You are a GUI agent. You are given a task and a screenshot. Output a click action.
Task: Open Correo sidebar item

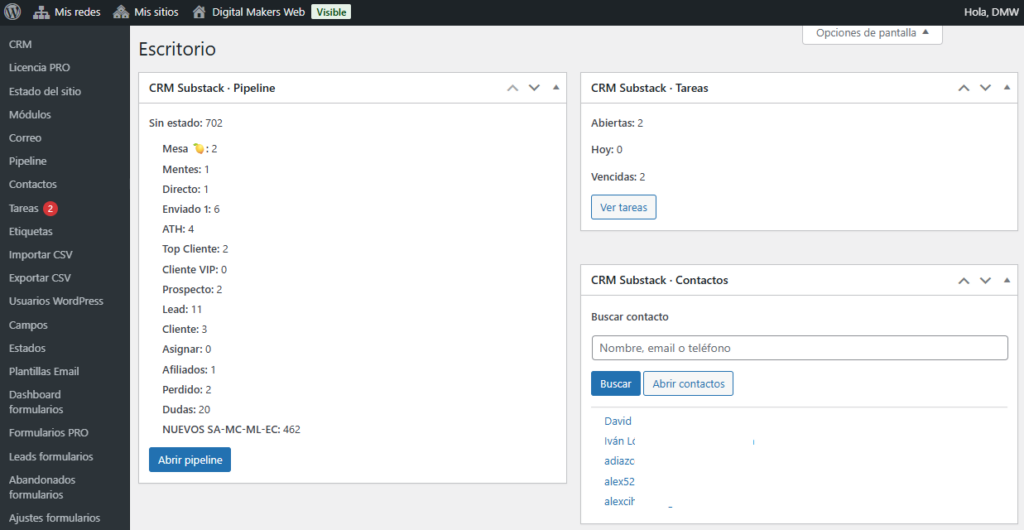click(x=25, y=138)
